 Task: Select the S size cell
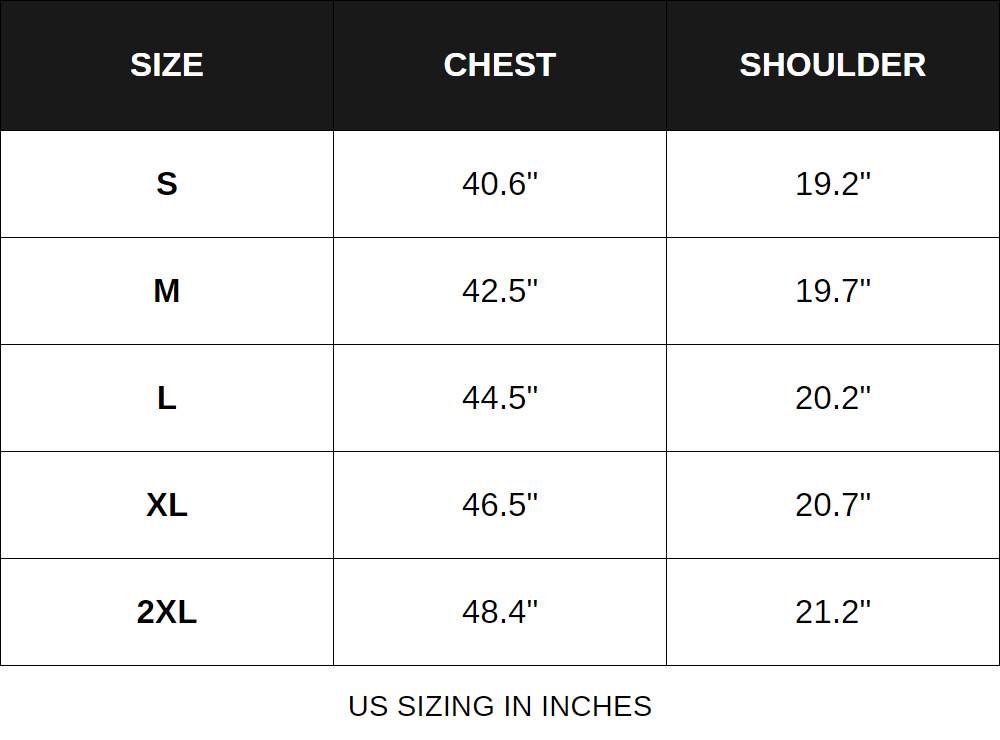pos(167,184)
